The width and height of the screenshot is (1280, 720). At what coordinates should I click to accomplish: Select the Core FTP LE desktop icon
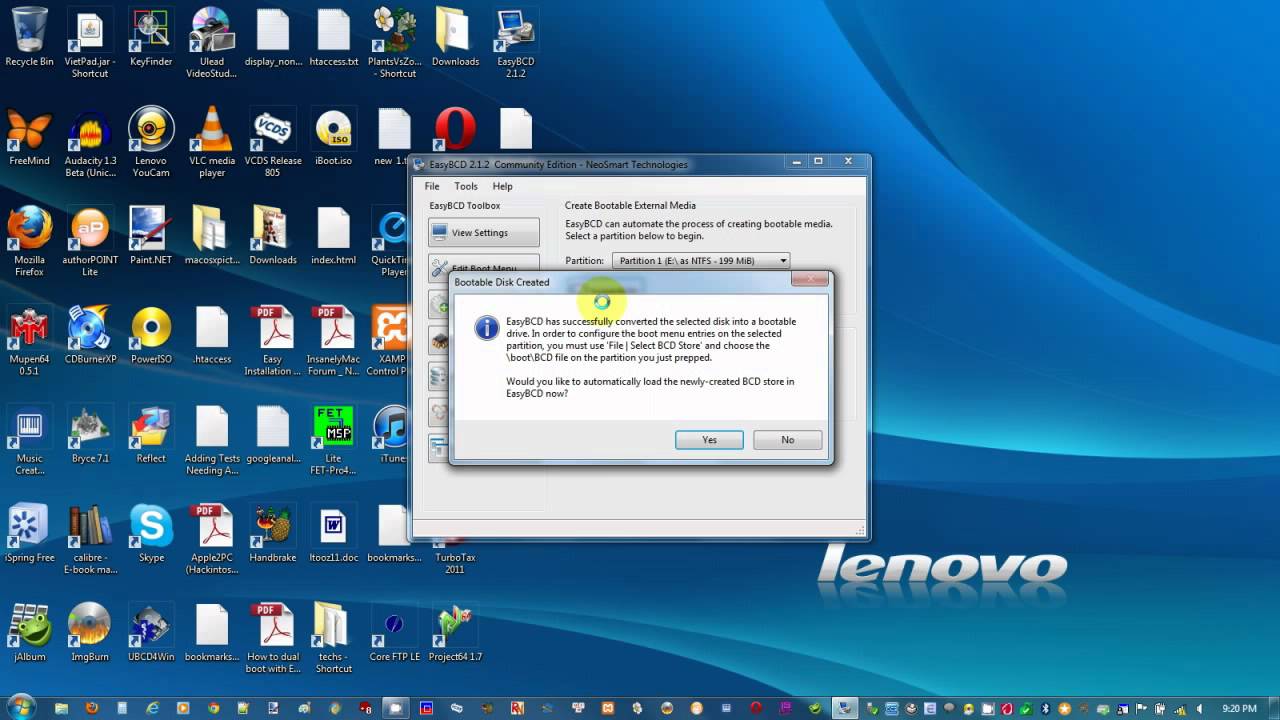(x=394, y=632)
